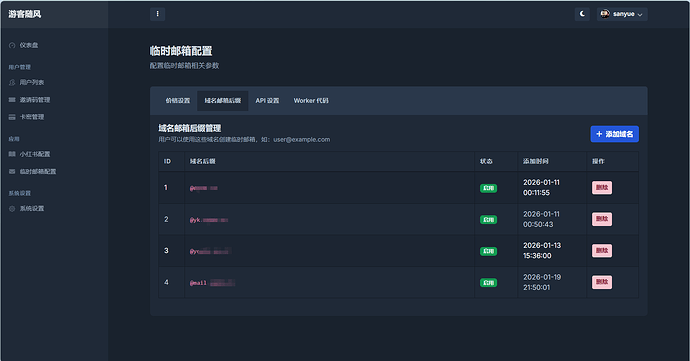Click the 卡密管理 card icon
Screen dimensions: 690x361
12,117
